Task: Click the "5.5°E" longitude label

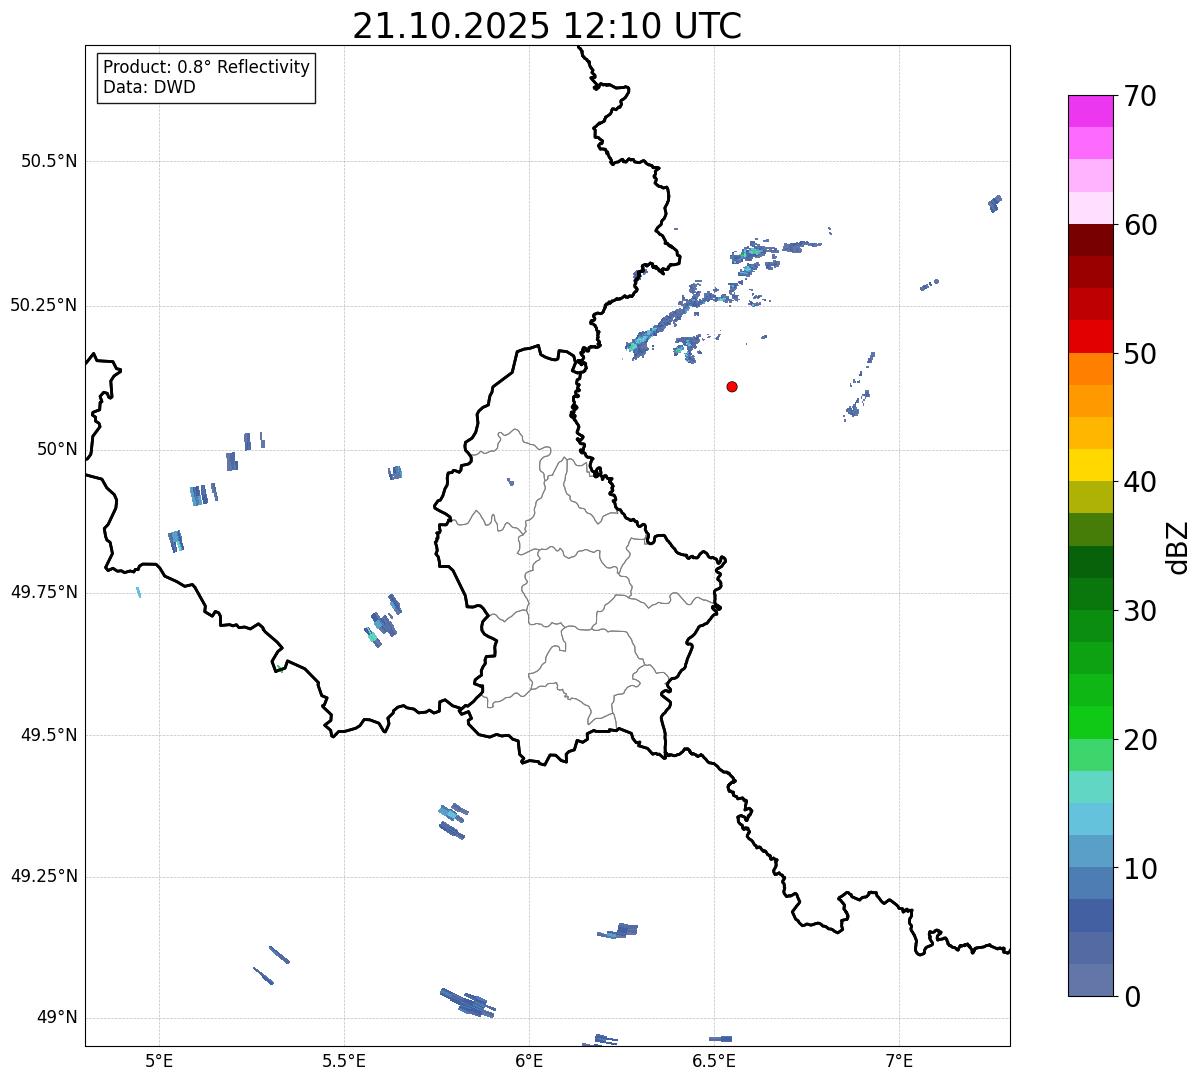Action: click(x=345, y=1061)
